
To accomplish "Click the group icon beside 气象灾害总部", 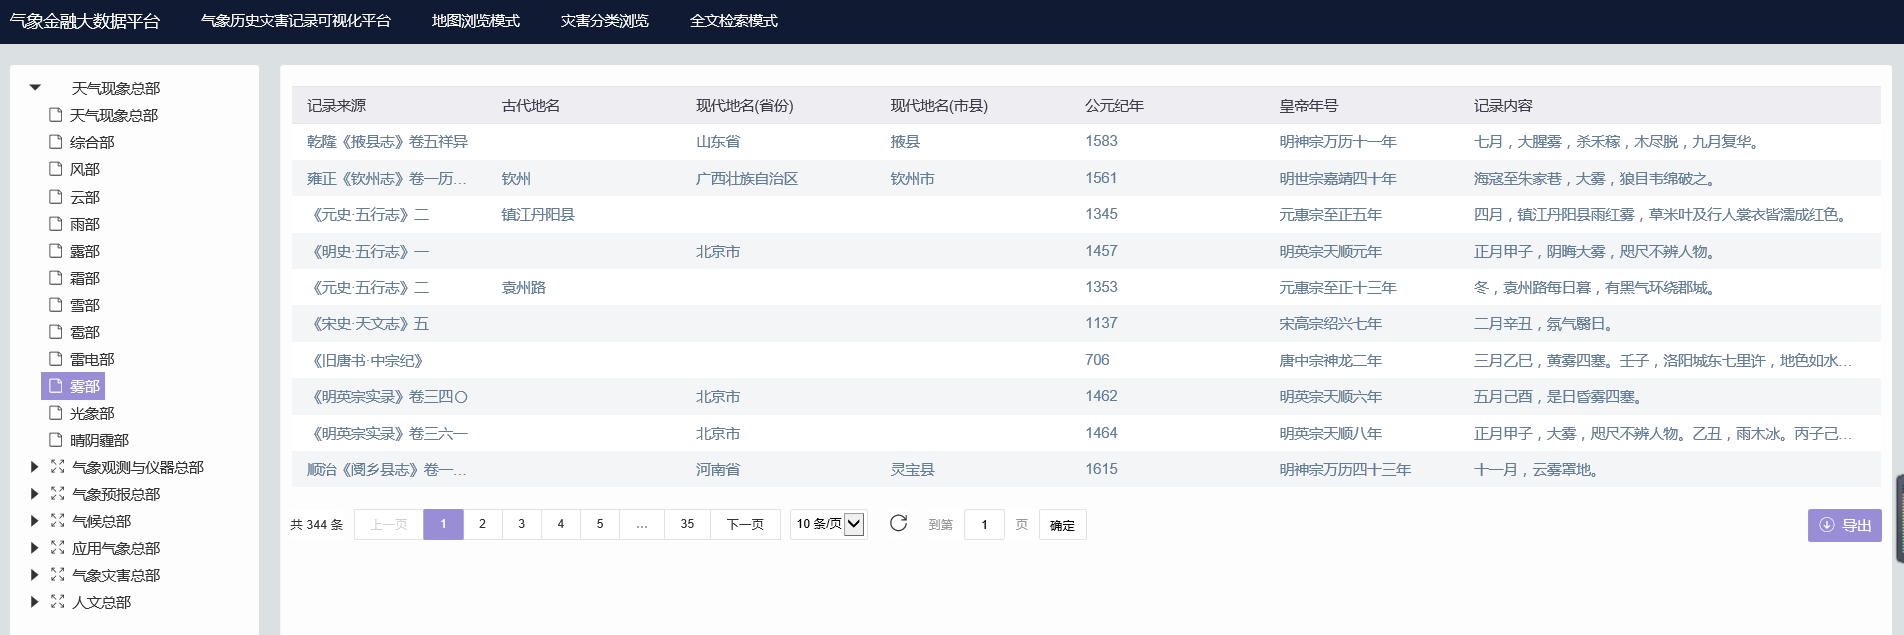I will click(57, 575).
